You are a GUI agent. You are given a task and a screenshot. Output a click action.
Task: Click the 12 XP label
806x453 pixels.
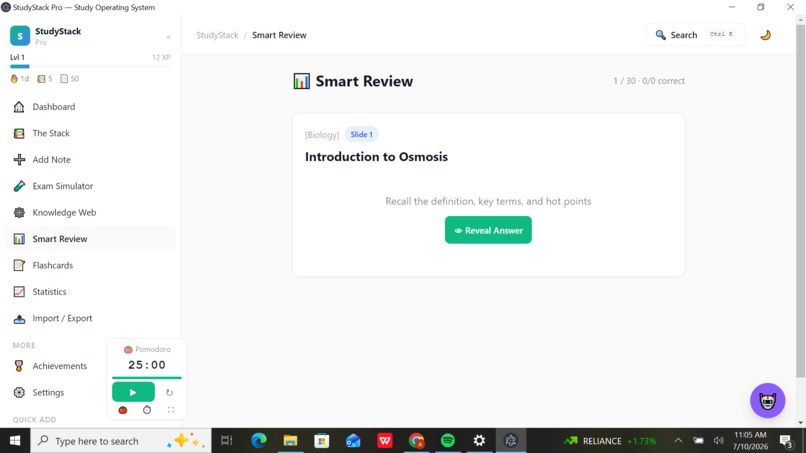[161, 57]
